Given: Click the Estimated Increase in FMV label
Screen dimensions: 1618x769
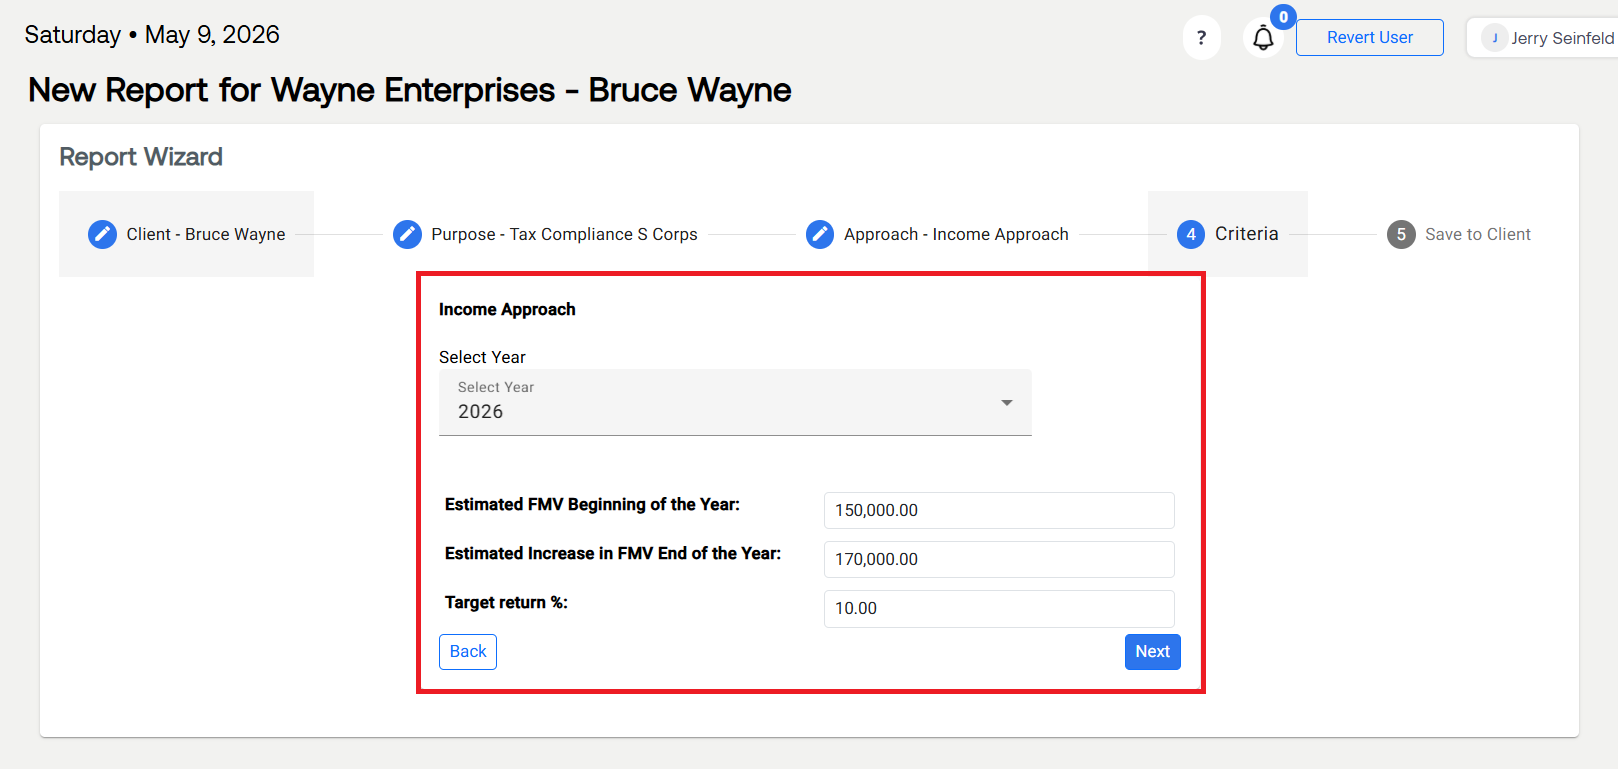Looking at the screenshot, I should point(613,553).
